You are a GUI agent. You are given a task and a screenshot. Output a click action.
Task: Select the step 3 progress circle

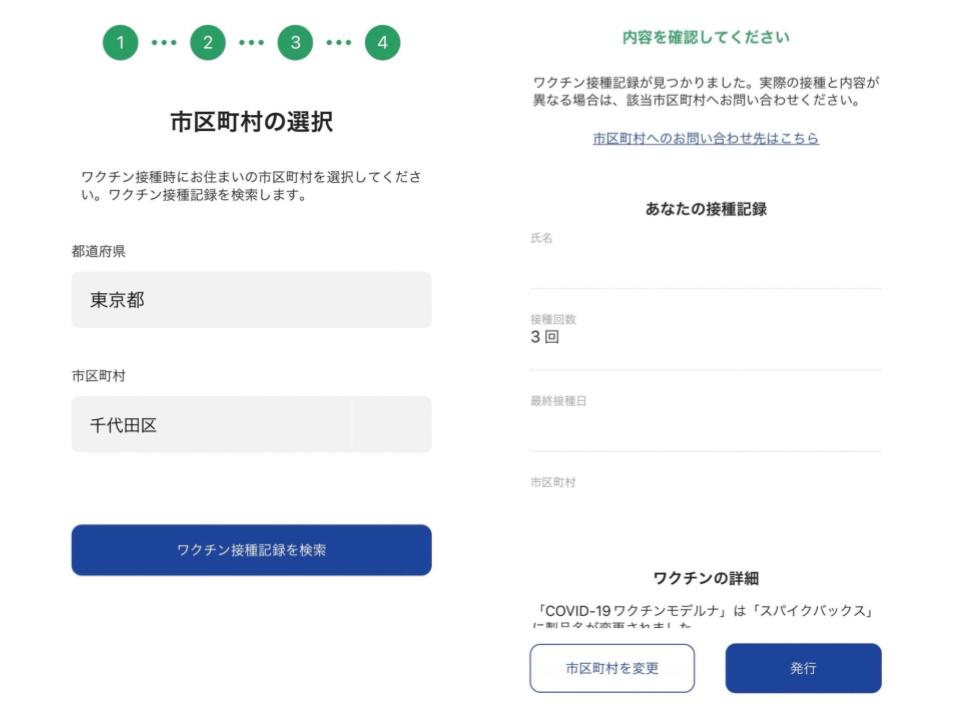(x=295, y=43)
